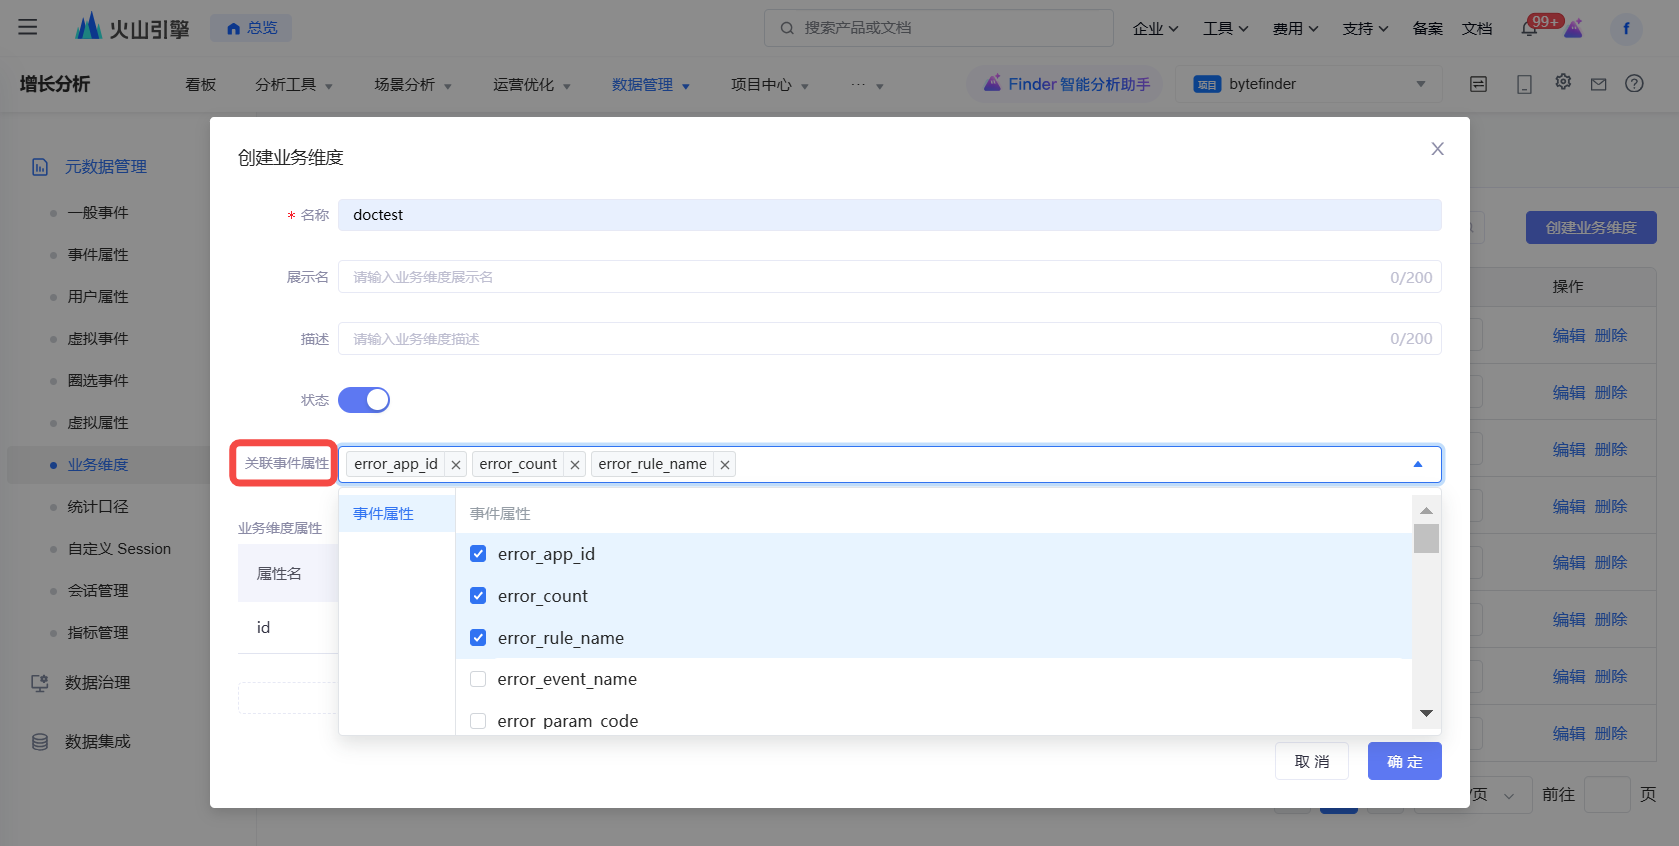Check the error_event_name checkbox
The image size is (1679, 846).
pos(478,679)
